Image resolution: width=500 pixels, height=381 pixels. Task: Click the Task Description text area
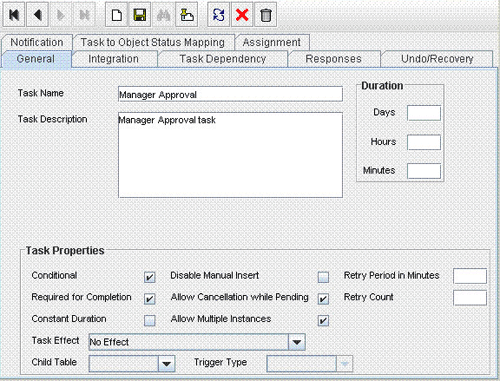[230, 155]
